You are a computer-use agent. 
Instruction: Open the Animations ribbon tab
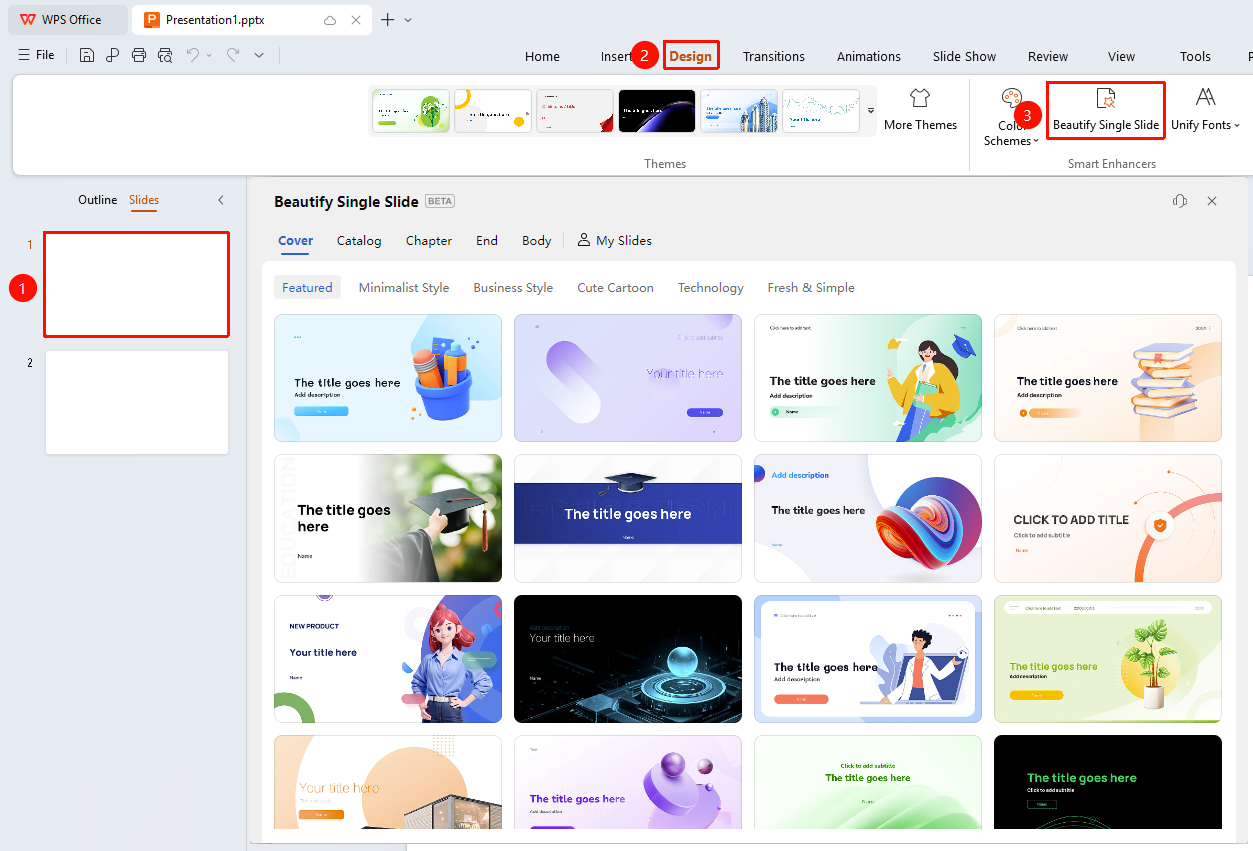(869, 56)
